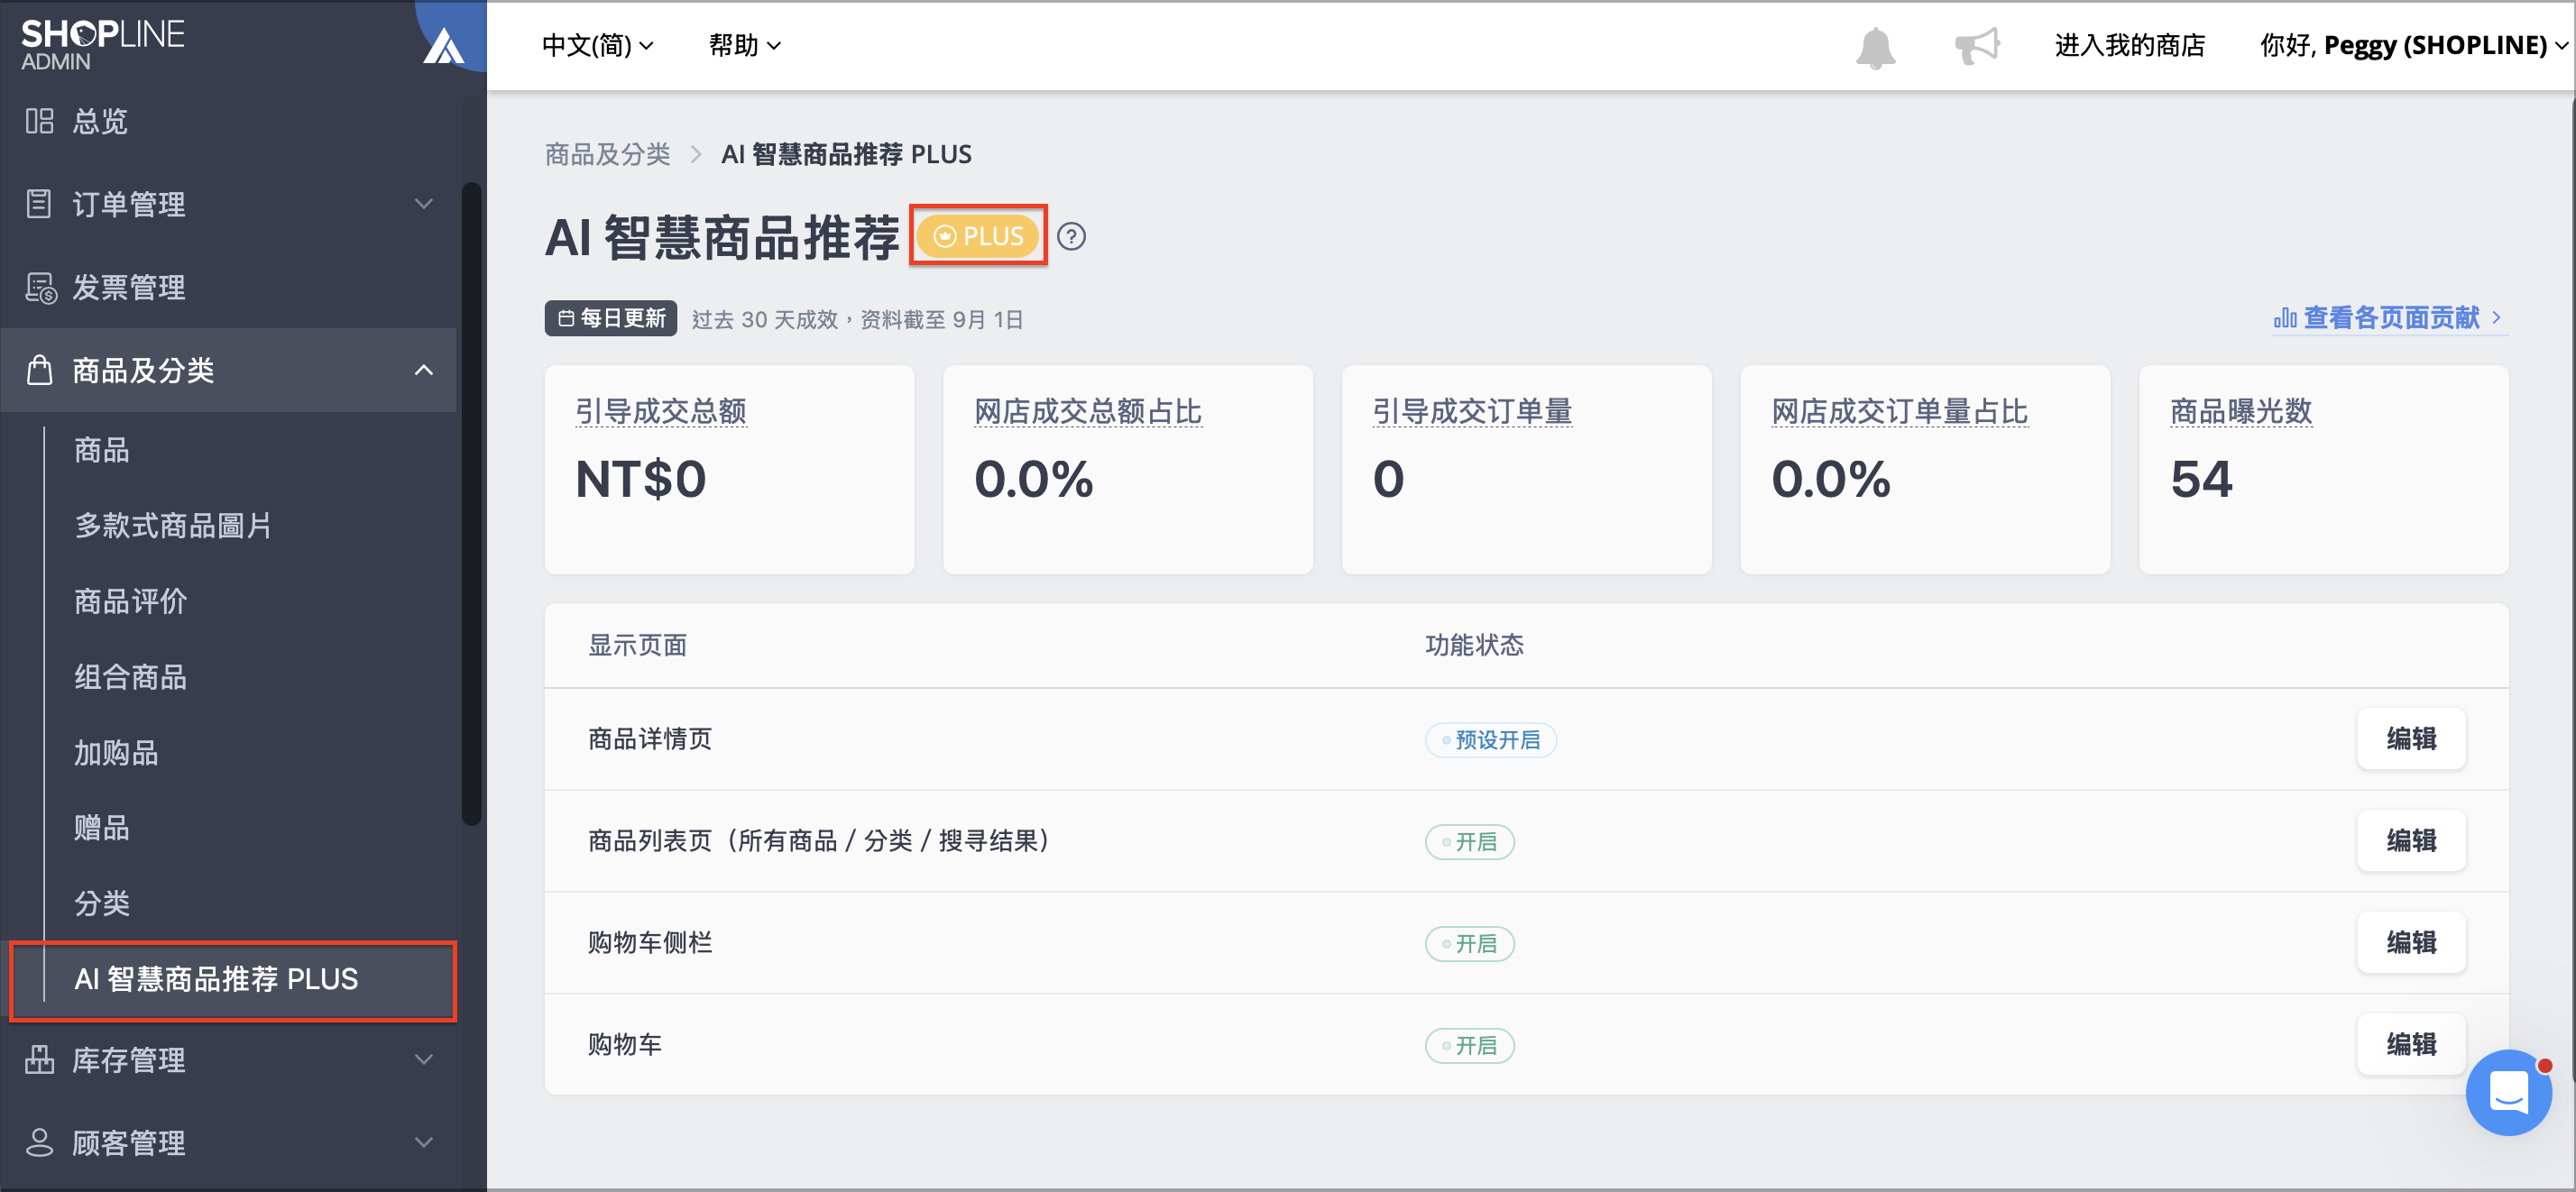This screenshot has width=2576, height=1192.
Task: Click the 功能状态 column header
Action: [1474, 645]
